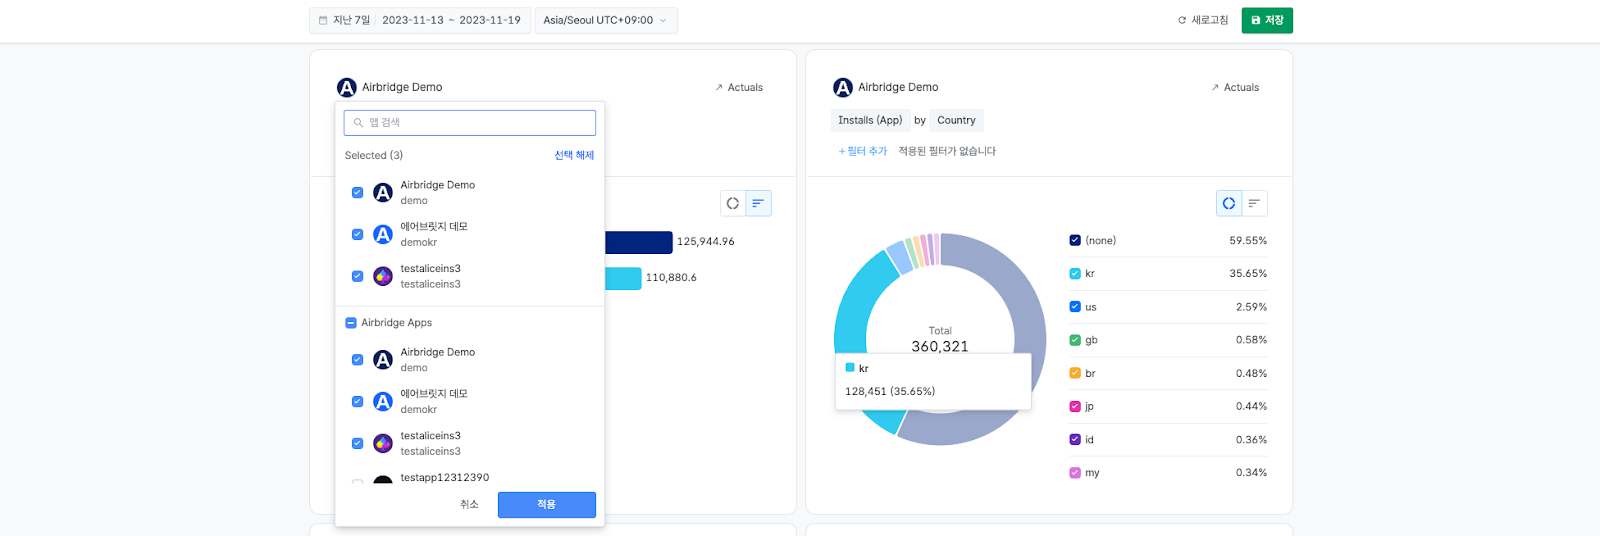Focus the 앱 검색 search field

point(470,123)
